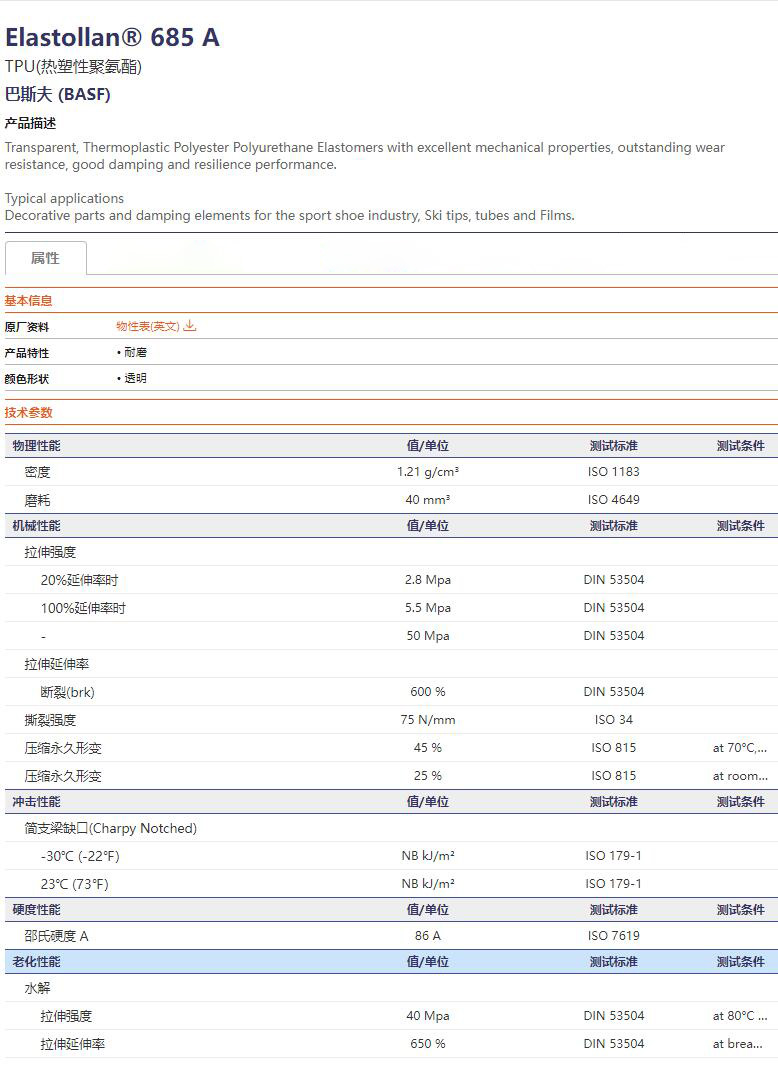Screen dimensions: 778x1085
Task: Click the 硬度性能 table header
Action: click(36, 910)
